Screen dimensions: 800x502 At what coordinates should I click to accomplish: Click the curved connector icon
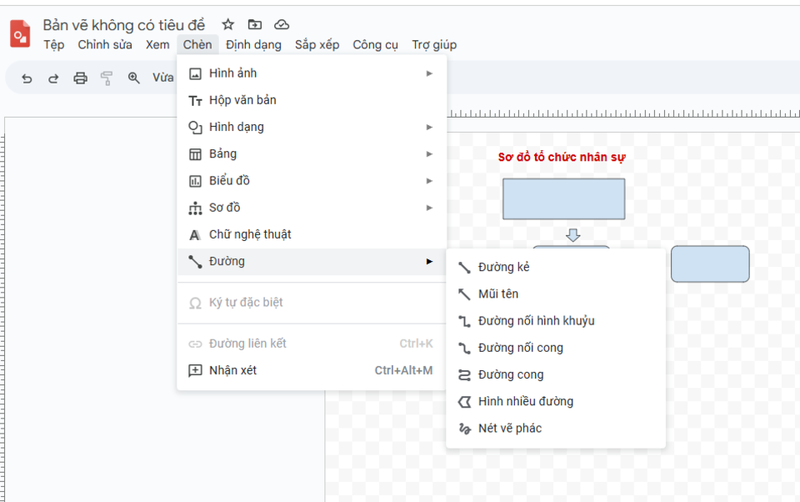point(464,348)
